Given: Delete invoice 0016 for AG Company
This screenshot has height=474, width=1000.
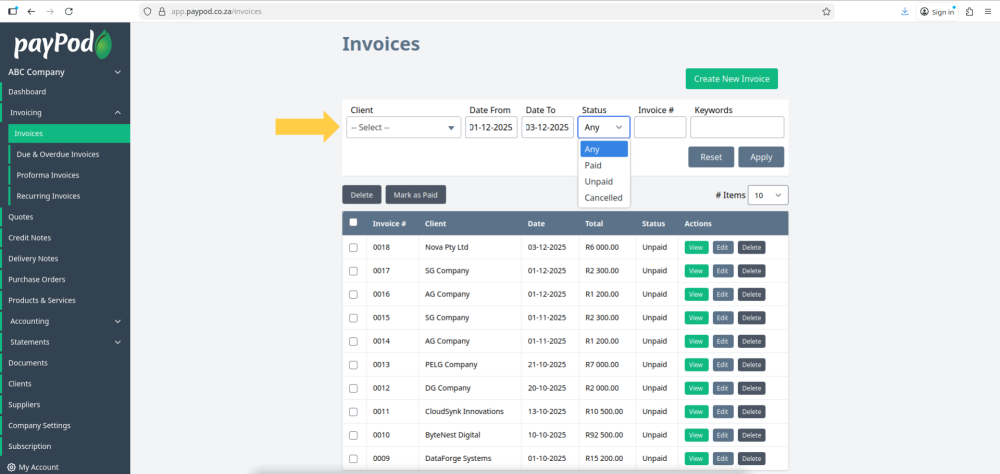Looking at the screenshot, I should pos(751,295).
